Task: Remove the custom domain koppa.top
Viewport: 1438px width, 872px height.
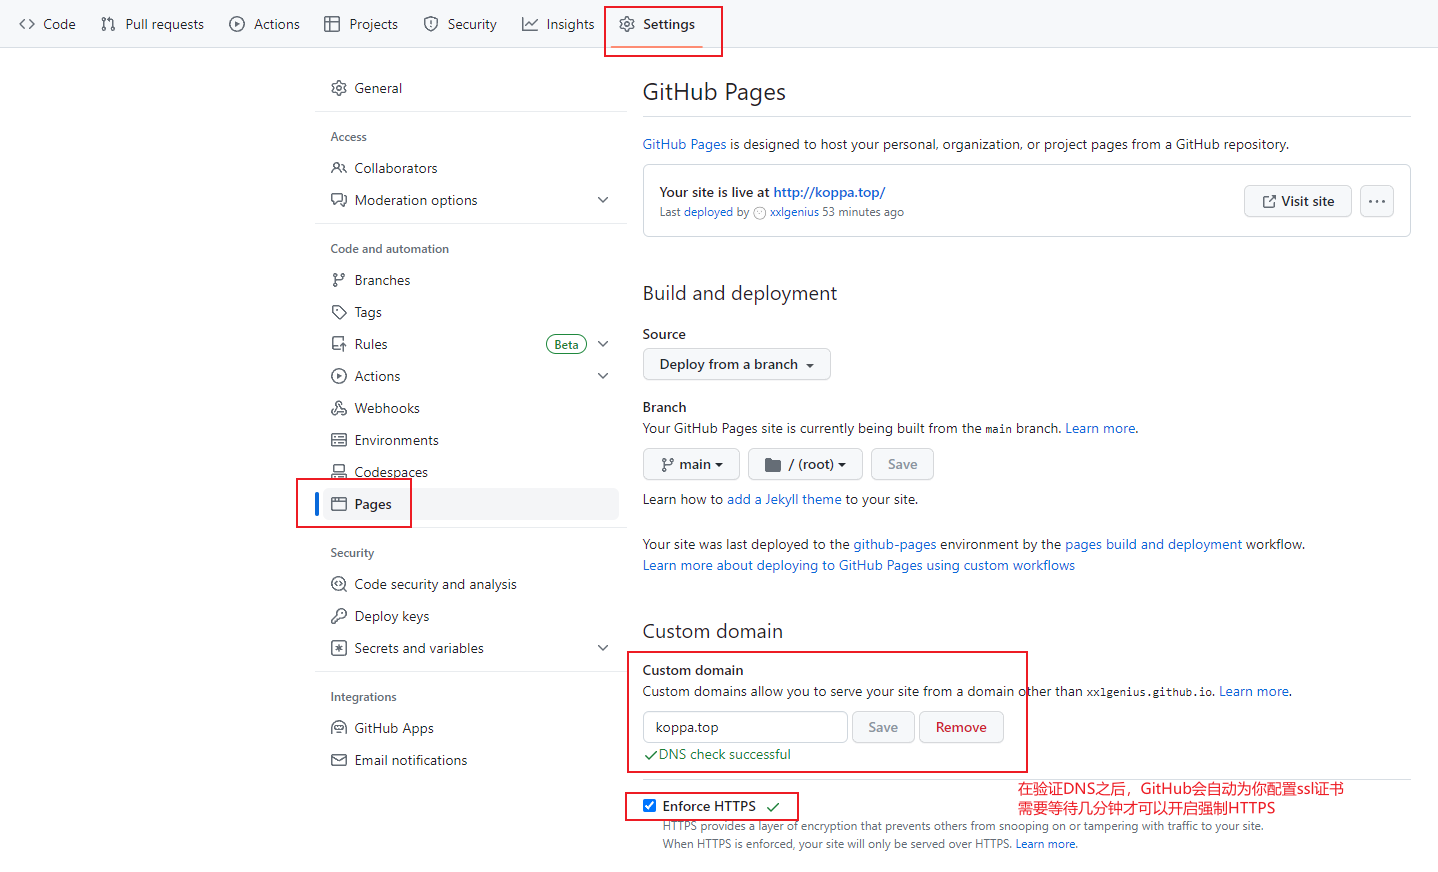Action: 961,727
